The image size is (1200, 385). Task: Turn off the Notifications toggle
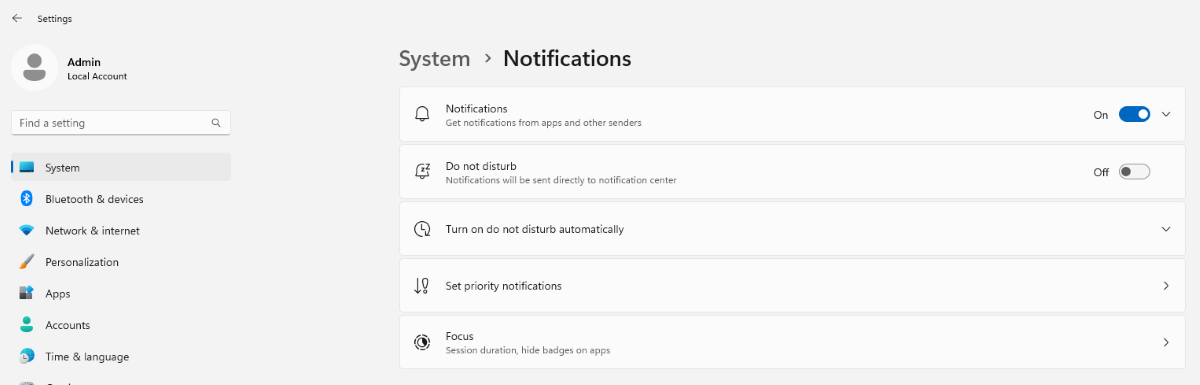coord(1134,114)
